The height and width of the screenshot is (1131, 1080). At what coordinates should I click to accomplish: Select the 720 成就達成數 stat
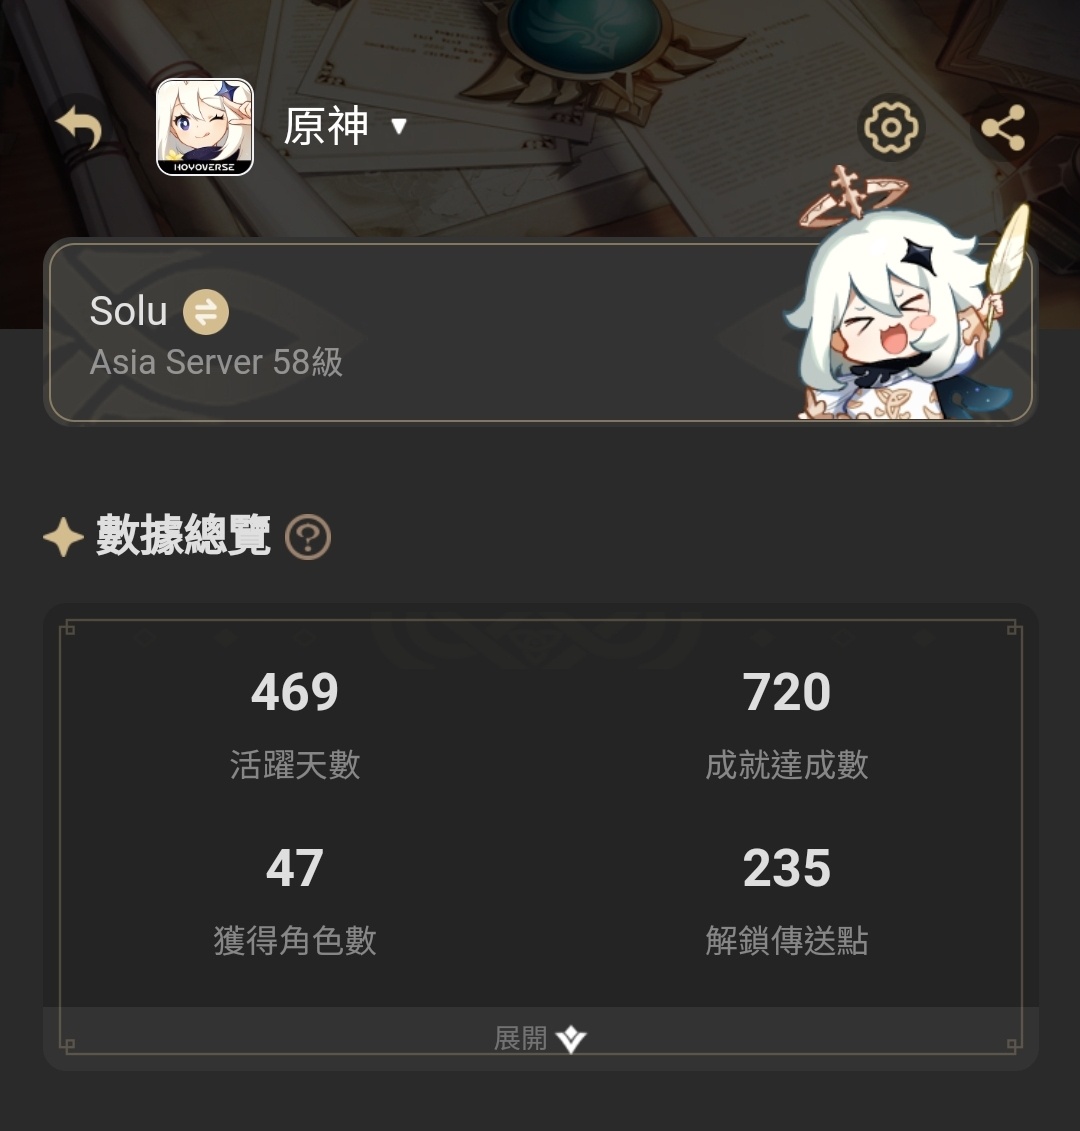(786, 725)
